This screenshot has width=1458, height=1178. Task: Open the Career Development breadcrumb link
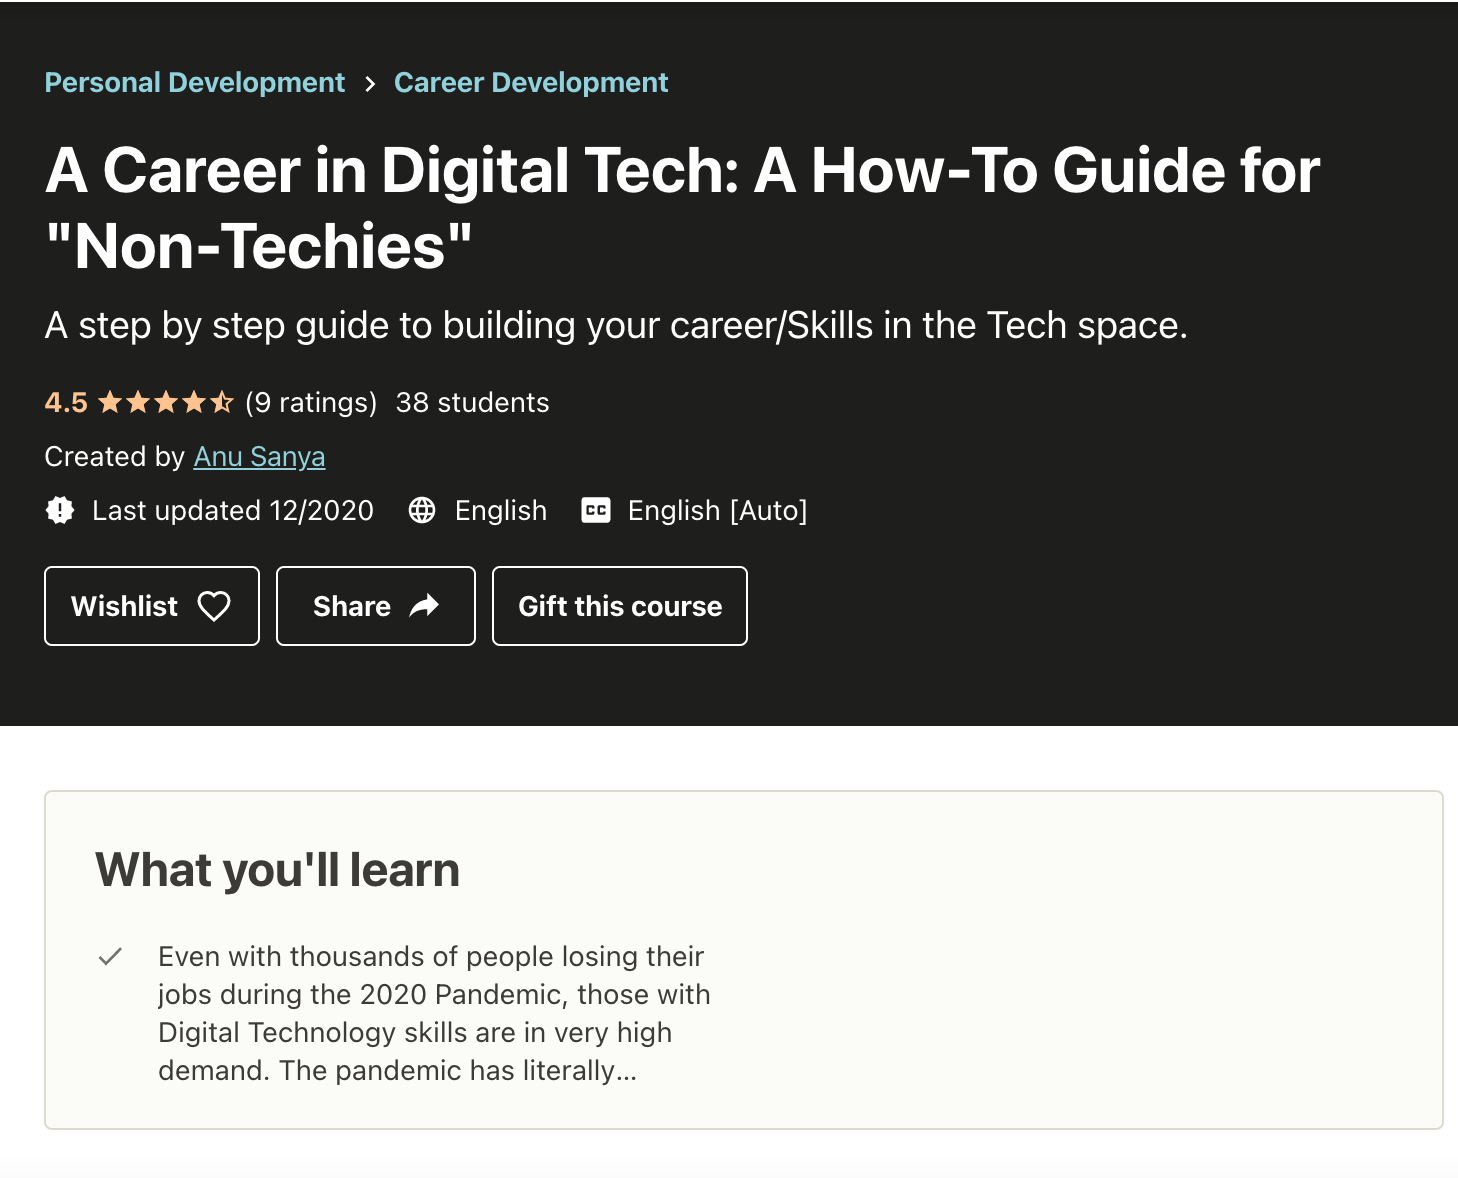tap(530, 83)
